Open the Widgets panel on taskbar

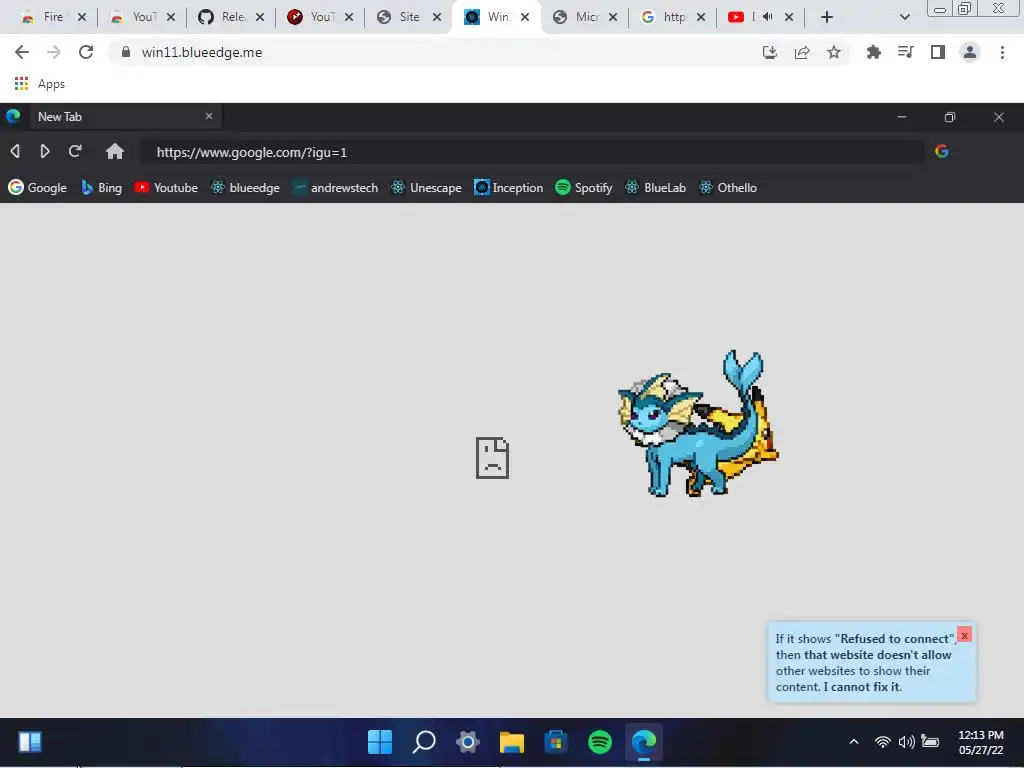click(30, 742)
